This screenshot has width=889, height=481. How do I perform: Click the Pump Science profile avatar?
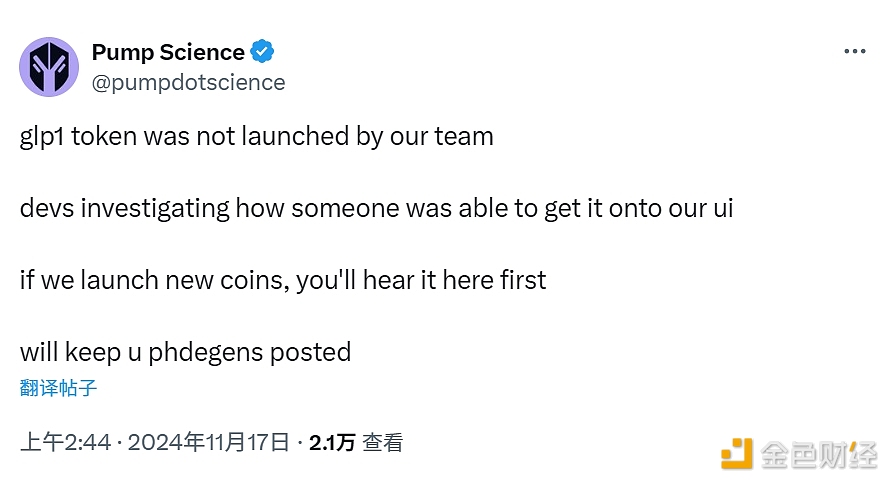coord(49,67)
